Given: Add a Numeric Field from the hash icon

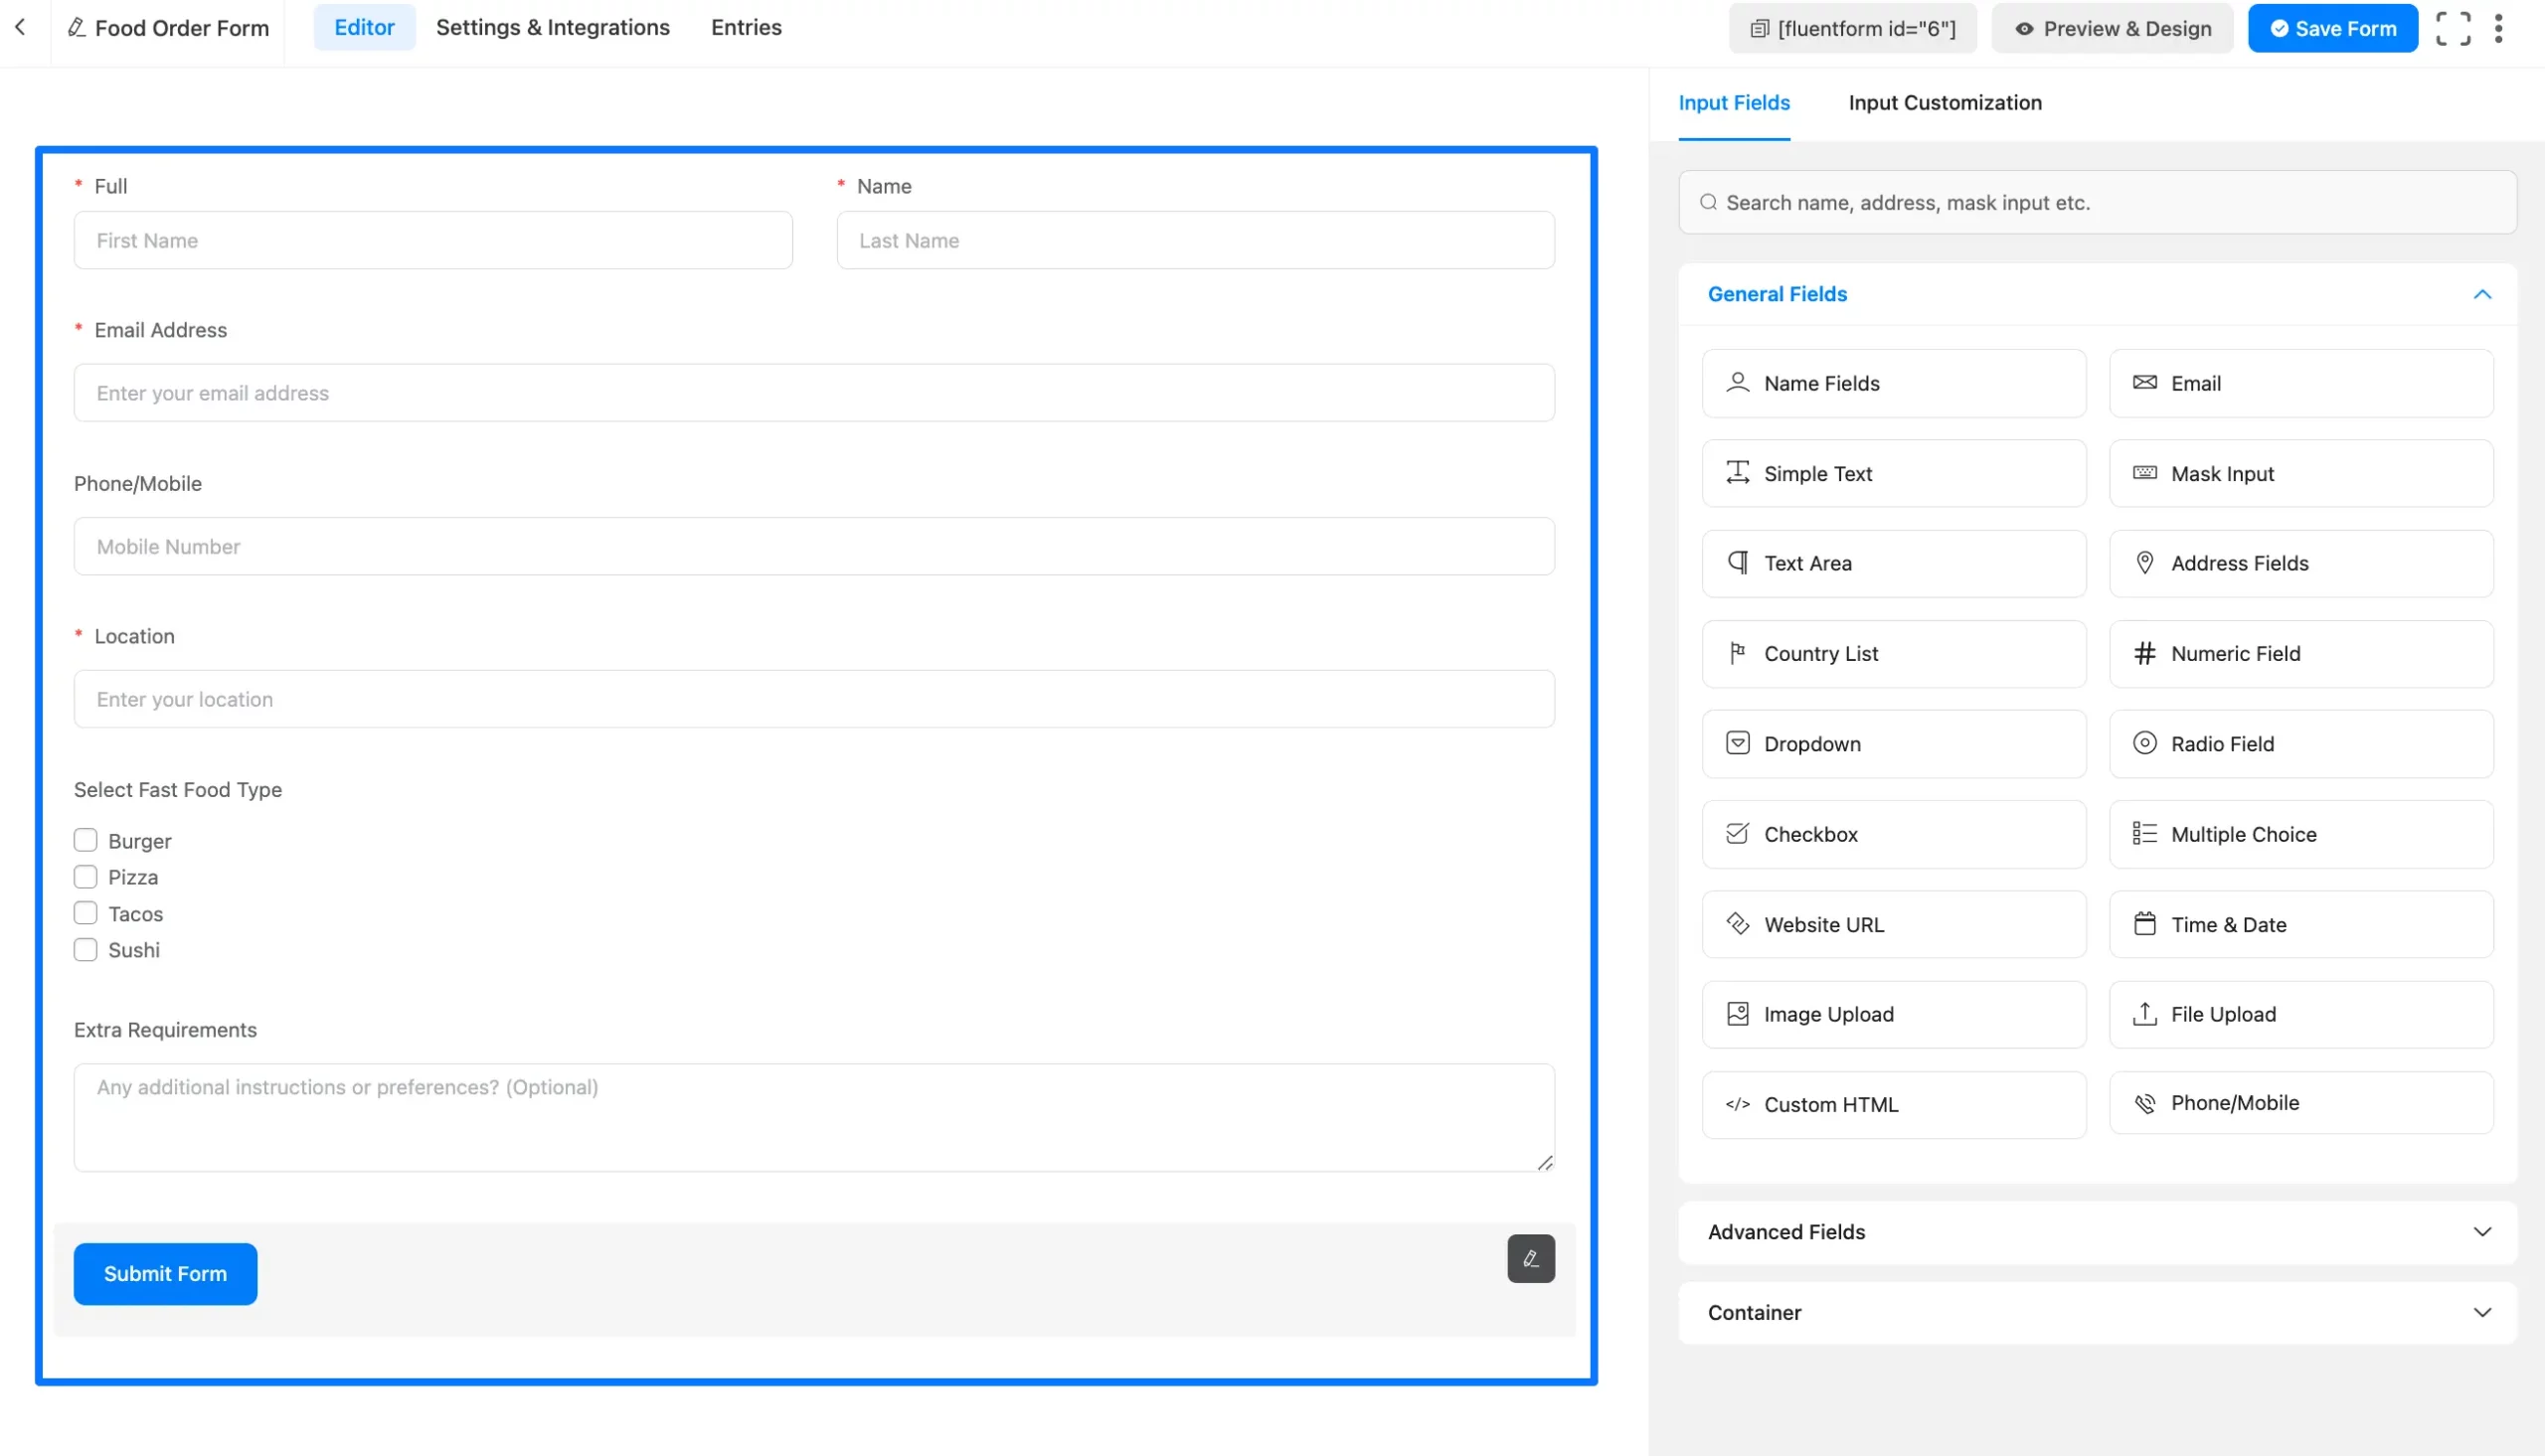Looking at the screenshot, I should tap(2144, 653).
